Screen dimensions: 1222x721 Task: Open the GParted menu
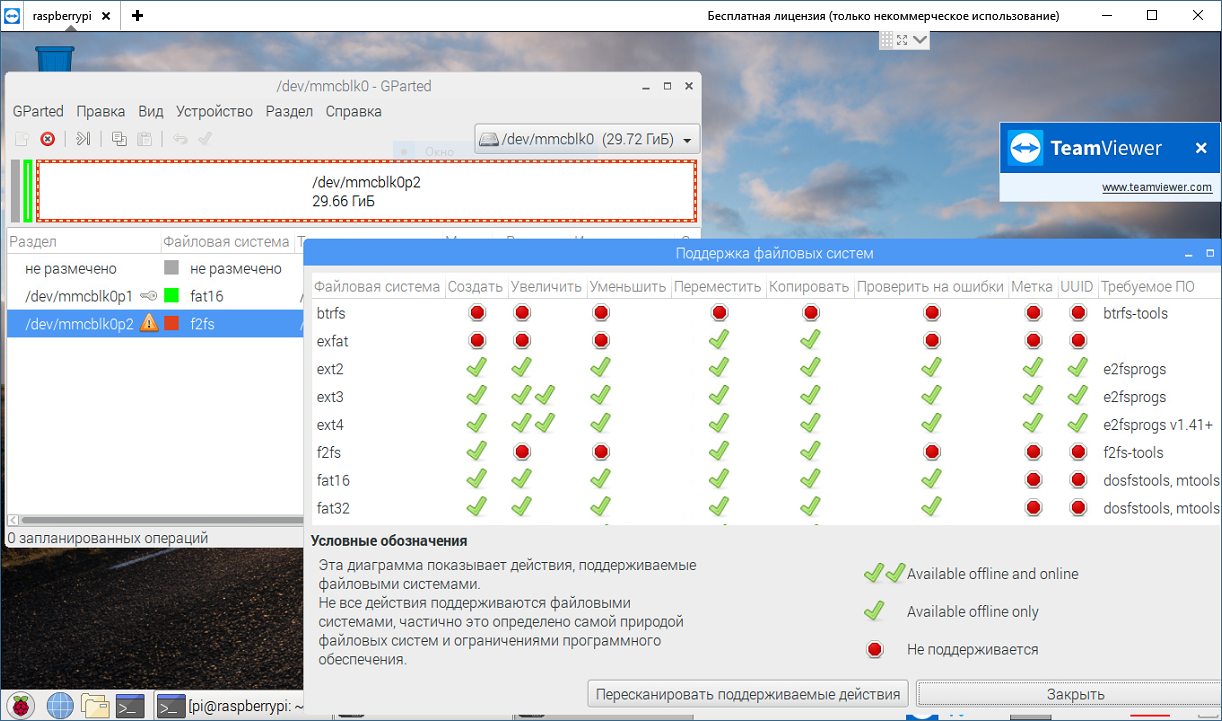(38, 111)
